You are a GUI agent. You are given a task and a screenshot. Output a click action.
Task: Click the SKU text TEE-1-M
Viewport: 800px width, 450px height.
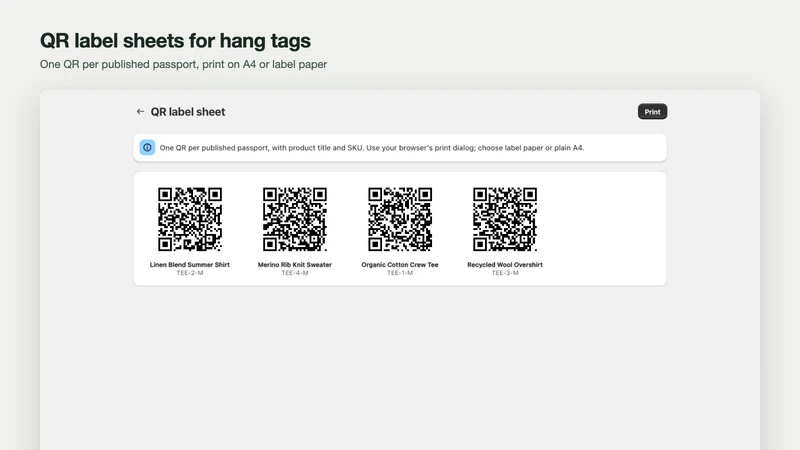point(400,273)
